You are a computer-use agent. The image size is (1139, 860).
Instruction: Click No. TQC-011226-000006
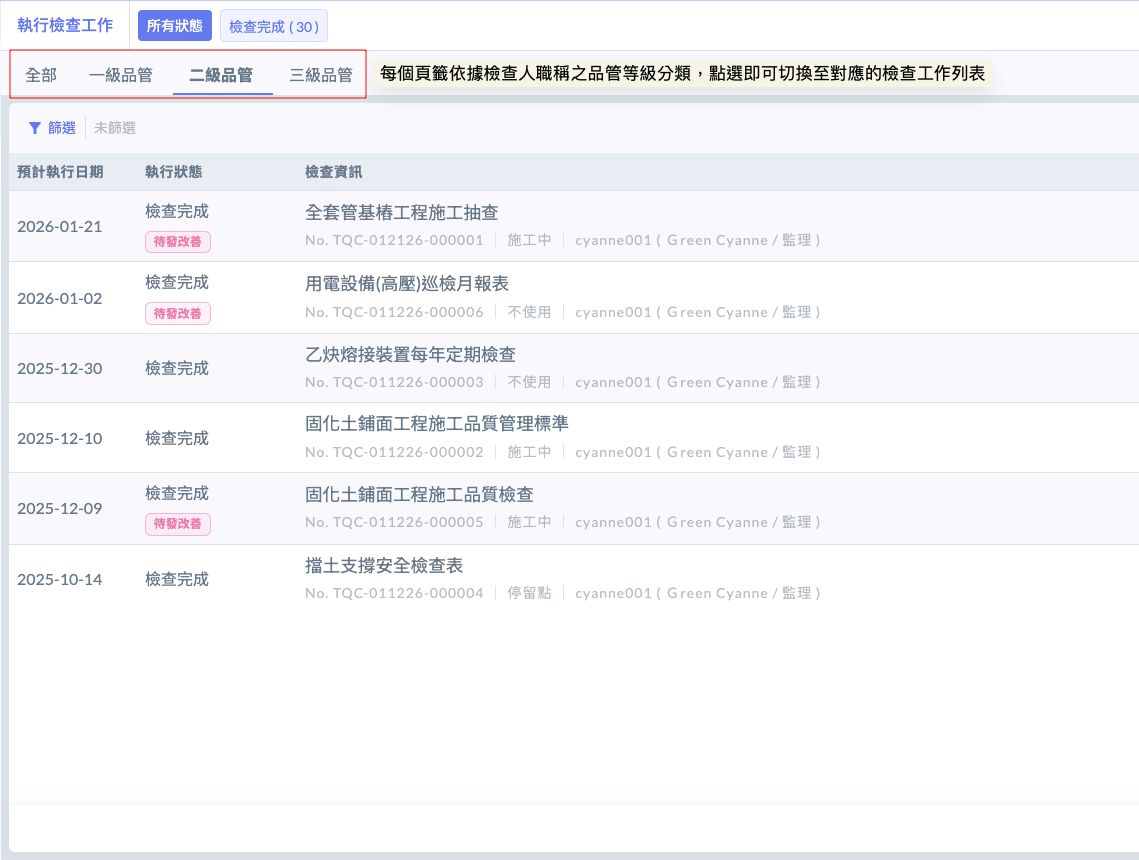(x=394, y=312)
